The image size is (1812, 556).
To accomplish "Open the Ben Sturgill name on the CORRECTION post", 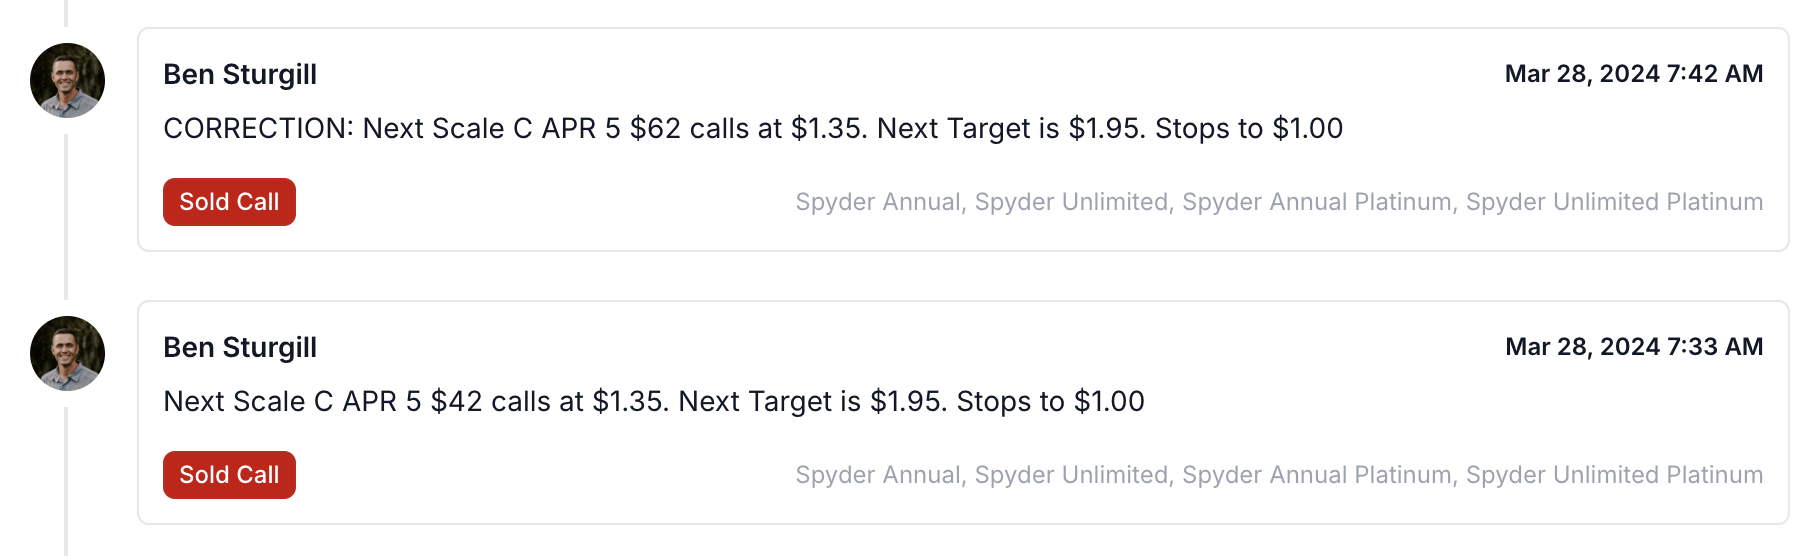I will tap(240, 74).
